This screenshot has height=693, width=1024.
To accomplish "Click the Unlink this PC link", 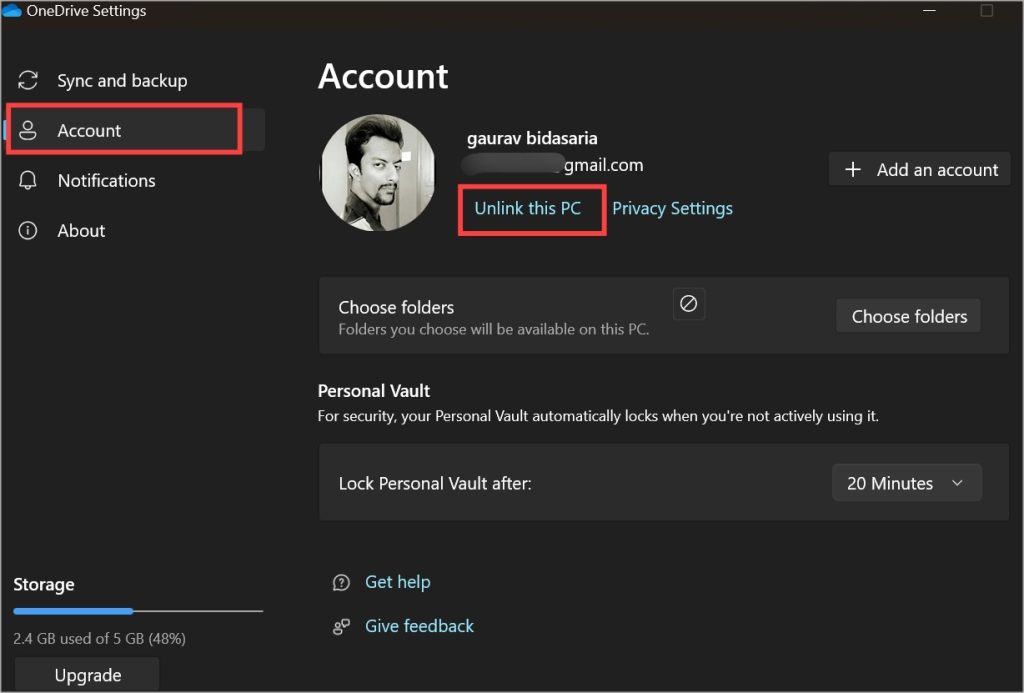I will [x=527, y=208].
